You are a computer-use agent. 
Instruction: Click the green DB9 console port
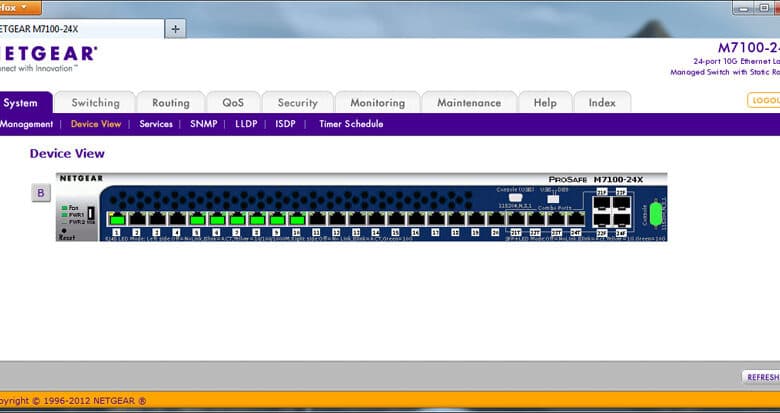pyautogui.click(x=656, y=214)
